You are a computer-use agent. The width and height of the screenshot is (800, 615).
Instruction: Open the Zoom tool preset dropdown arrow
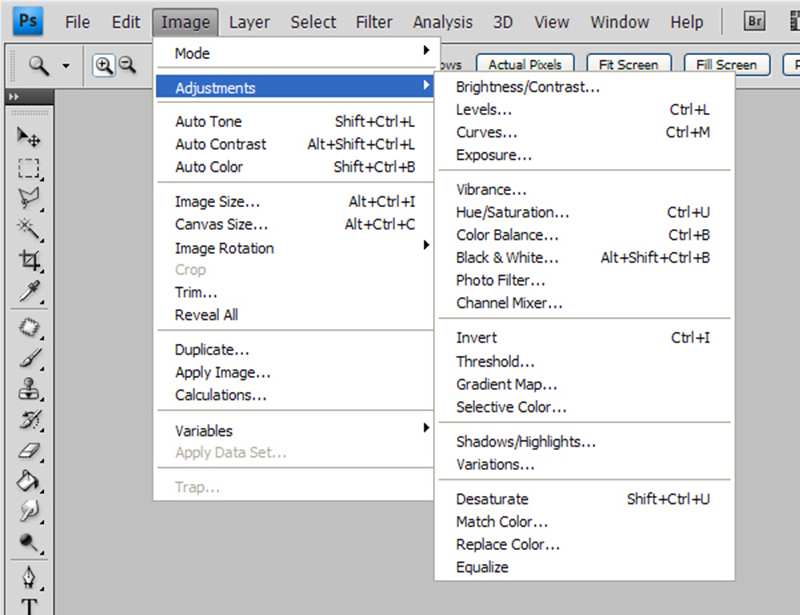pyautogui.click(x=66, y=66)
